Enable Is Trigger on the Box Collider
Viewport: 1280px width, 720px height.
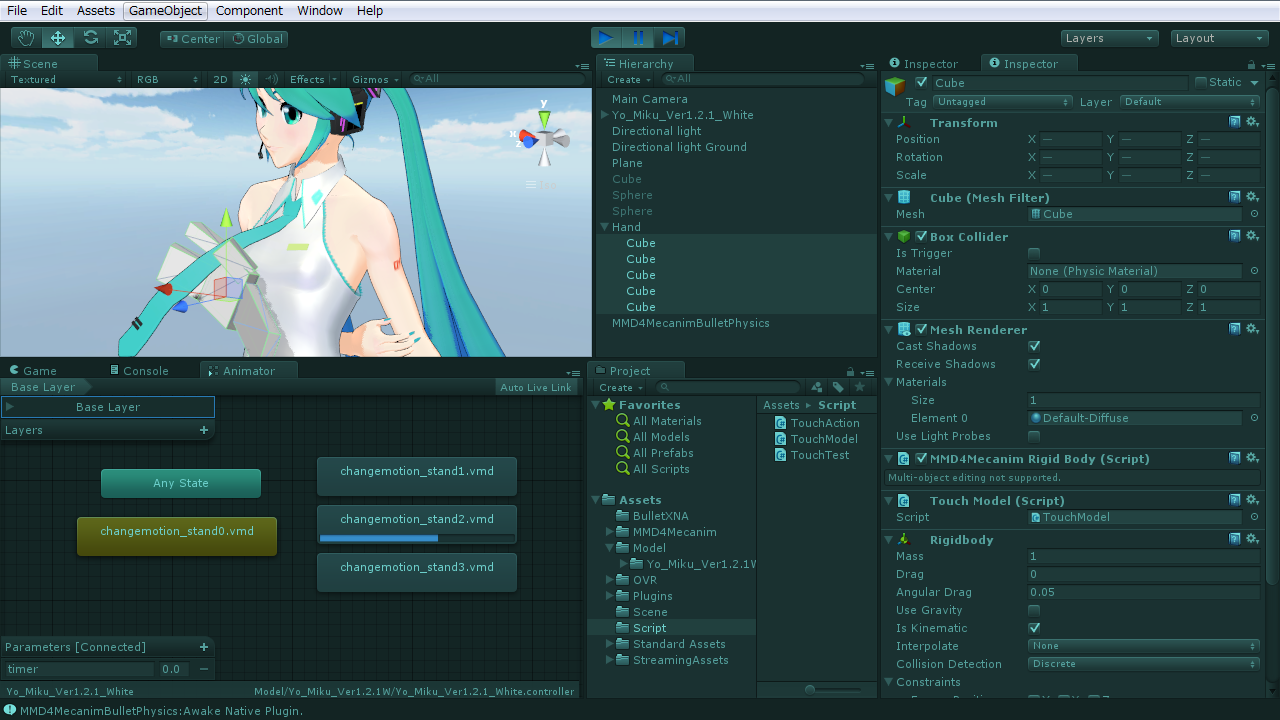[x=1035, y=253]
